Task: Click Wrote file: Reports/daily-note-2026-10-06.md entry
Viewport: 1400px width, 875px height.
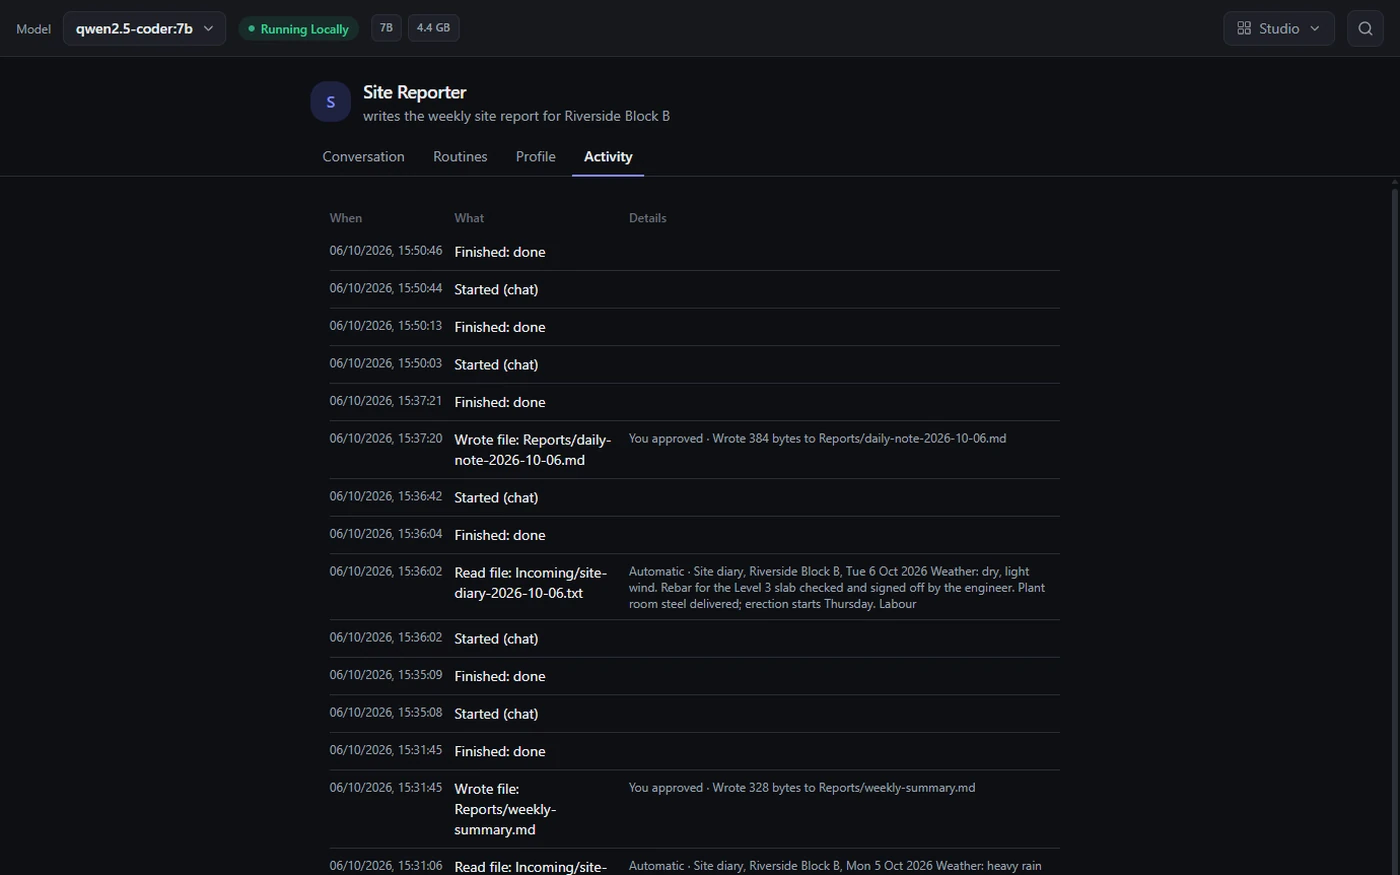Action: click(533, 450)
